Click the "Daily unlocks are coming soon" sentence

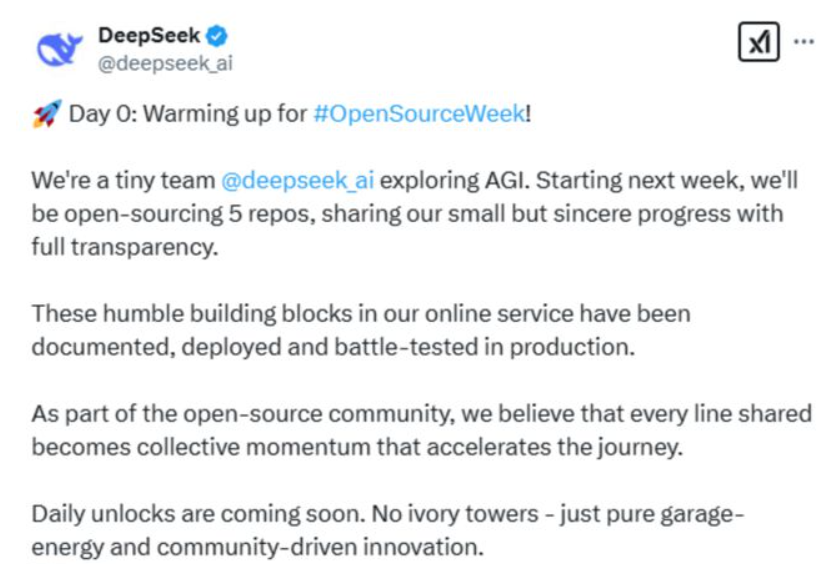198,514
